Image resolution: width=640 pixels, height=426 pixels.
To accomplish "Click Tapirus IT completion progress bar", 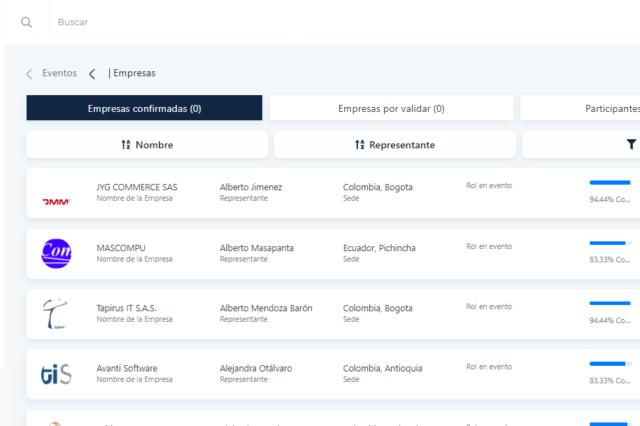I will click(610, 303).
